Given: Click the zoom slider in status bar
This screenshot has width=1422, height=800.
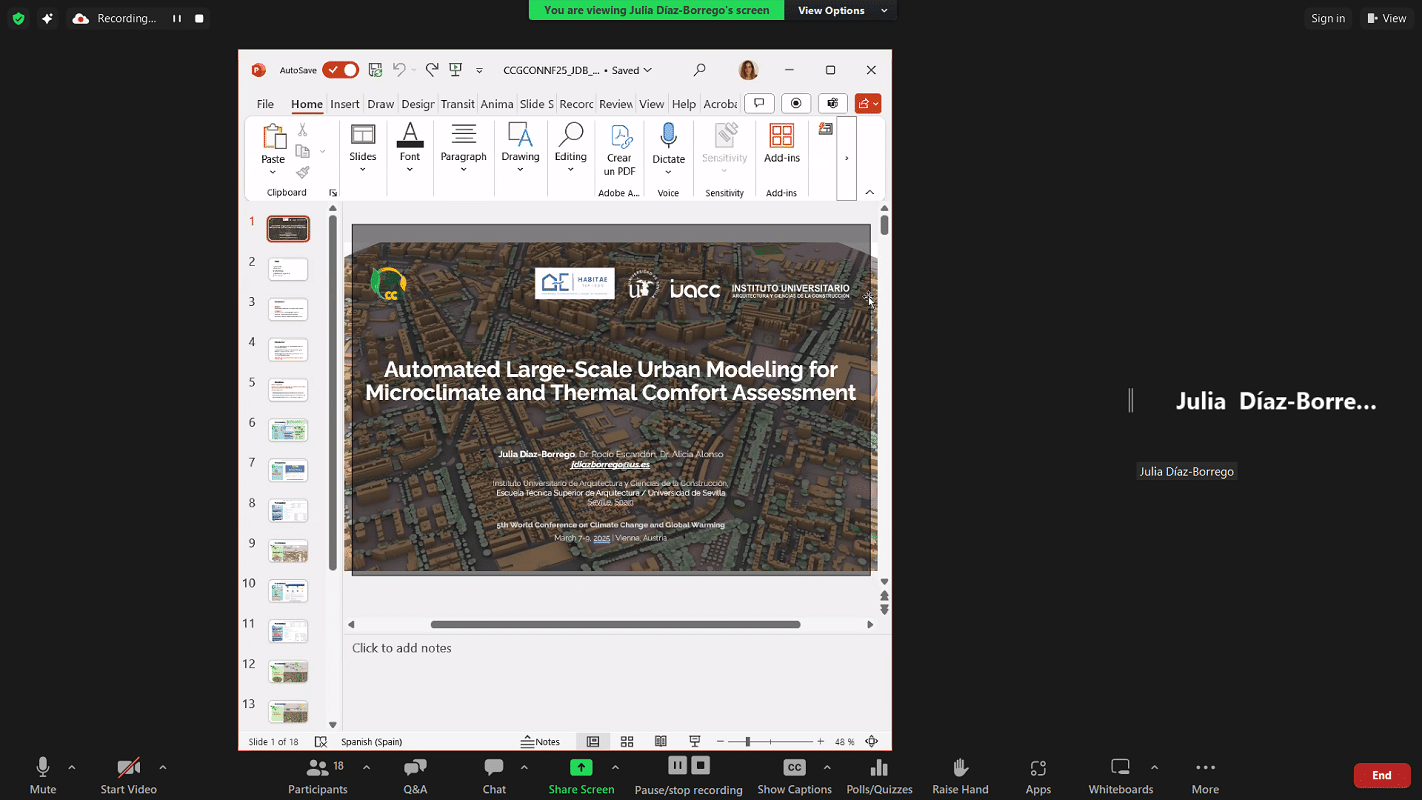Looking at the screenshot, I should pyautogui.click(x=747, y=742).
